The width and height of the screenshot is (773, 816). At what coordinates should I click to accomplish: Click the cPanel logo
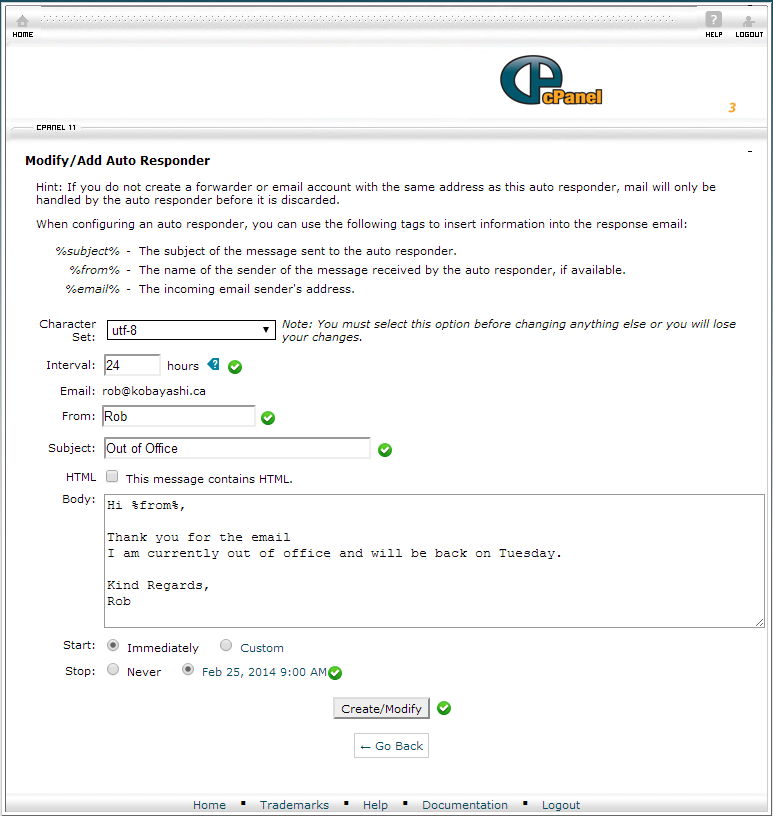(551, 81)
